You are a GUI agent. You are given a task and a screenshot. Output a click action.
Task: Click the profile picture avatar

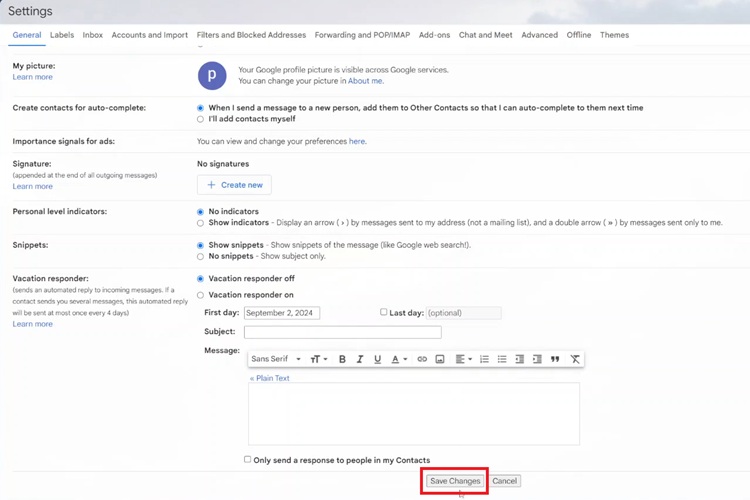212,76
